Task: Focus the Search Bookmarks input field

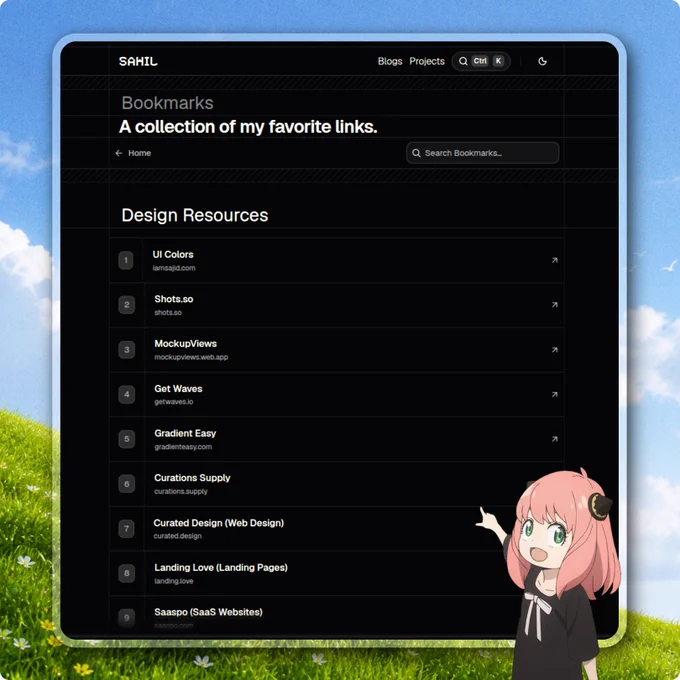Action: pos(482,153)
